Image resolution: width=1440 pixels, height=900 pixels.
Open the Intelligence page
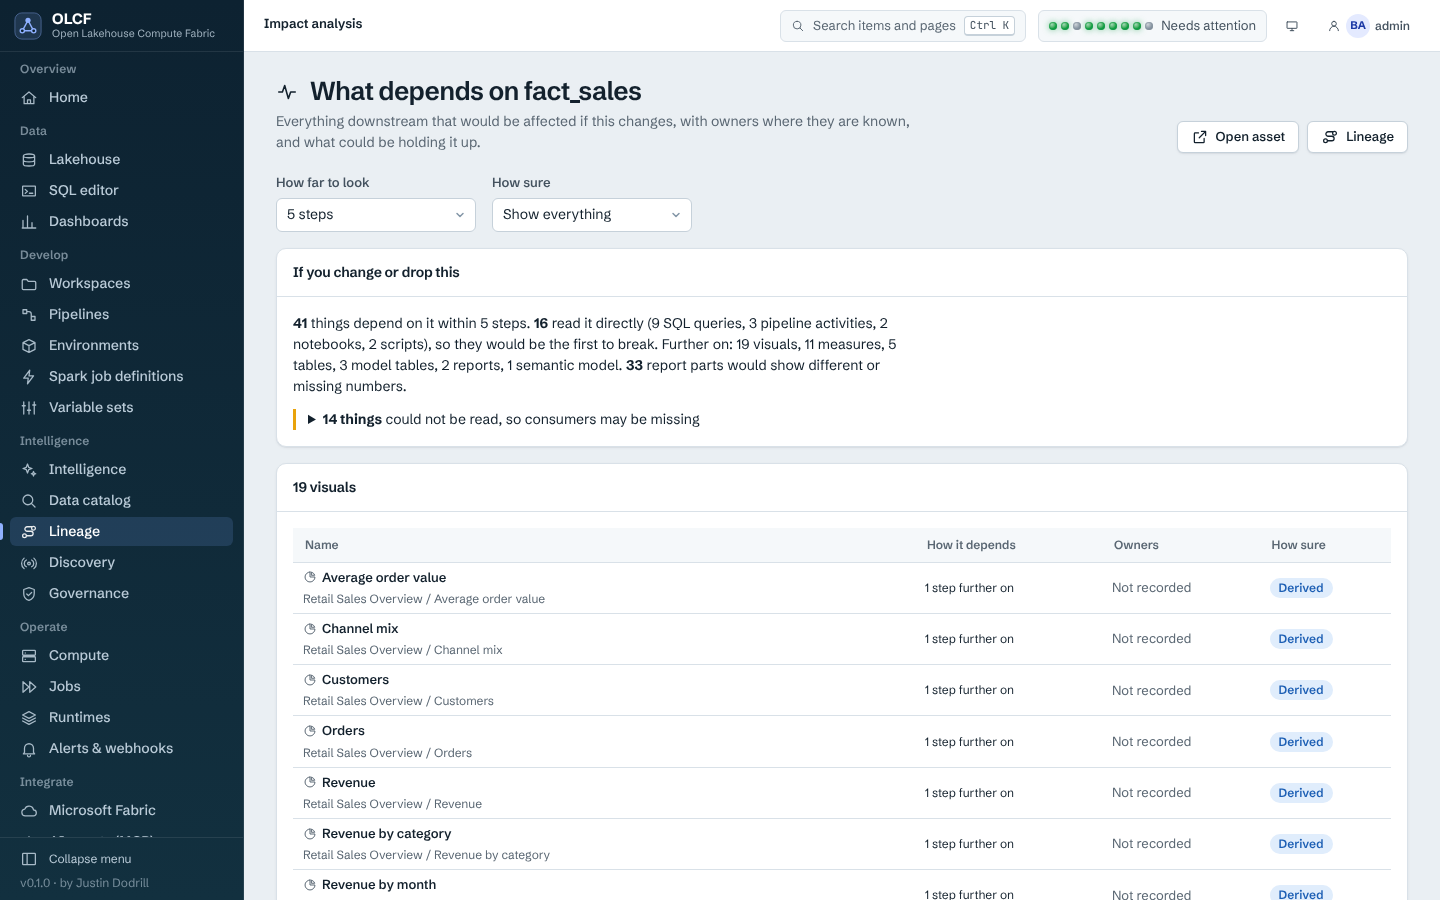pos(121,469)
